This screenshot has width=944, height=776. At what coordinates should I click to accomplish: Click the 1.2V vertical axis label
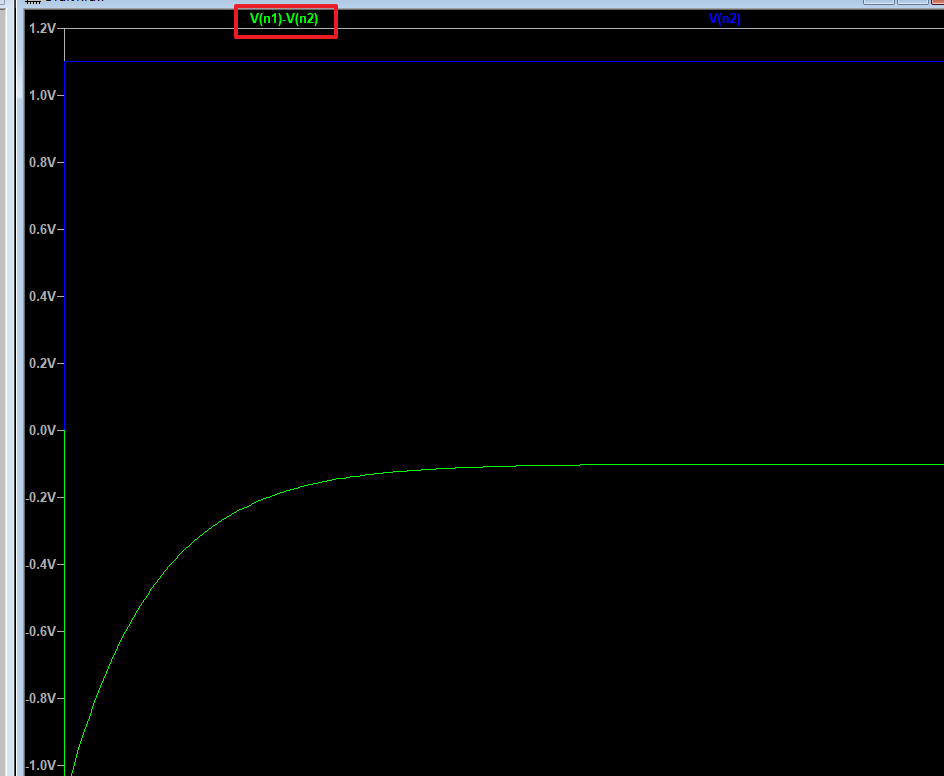click(42, 28)
